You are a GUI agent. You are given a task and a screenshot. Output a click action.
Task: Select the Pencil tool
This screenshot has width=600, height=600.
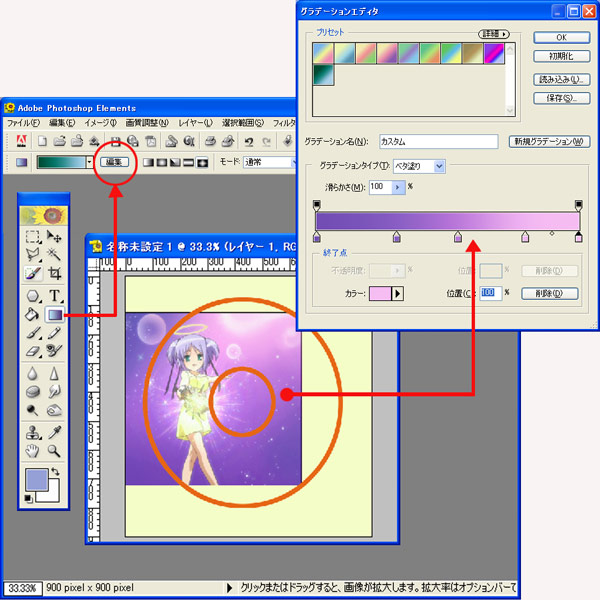tap(54, 333)
